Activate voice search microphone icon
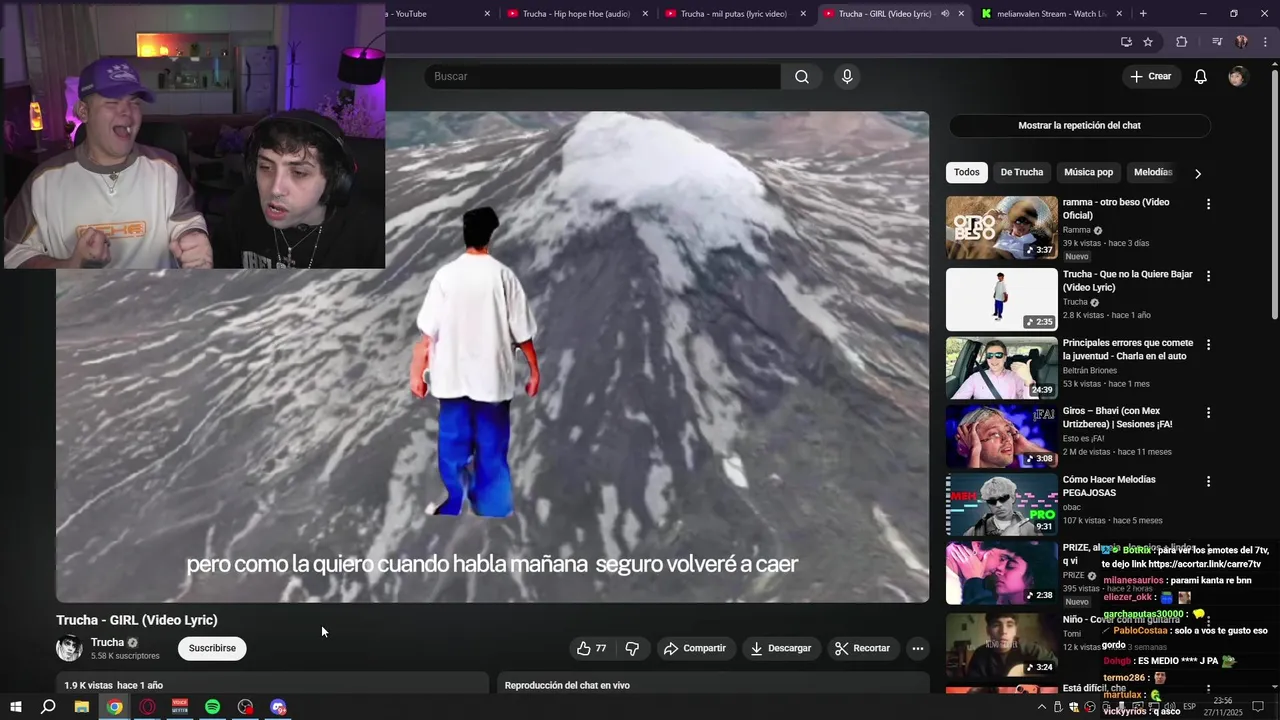This screenshot has width=1280, height=720. [x=847, y=77]
